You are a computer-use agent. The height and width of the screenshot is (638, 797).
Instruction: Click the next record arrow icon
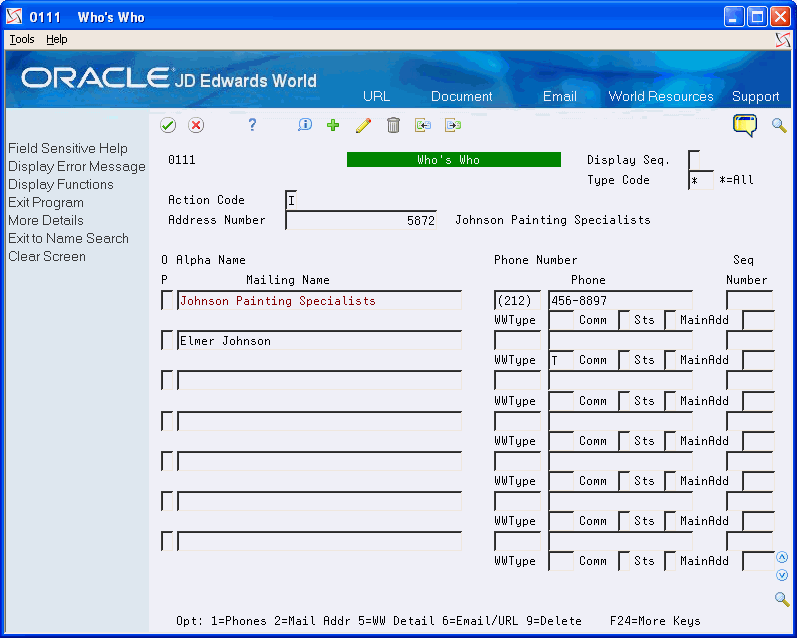[453, 125]
